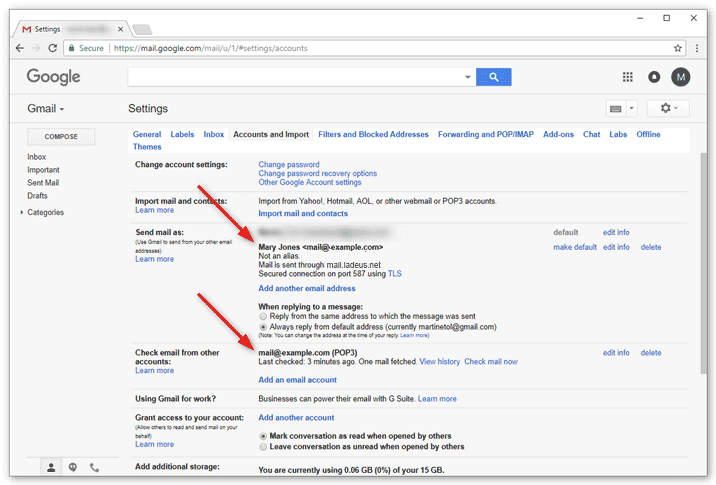716x485 pixels.
Task: Open Hangouts conversations bubble icon
Action: click(73, 467)
